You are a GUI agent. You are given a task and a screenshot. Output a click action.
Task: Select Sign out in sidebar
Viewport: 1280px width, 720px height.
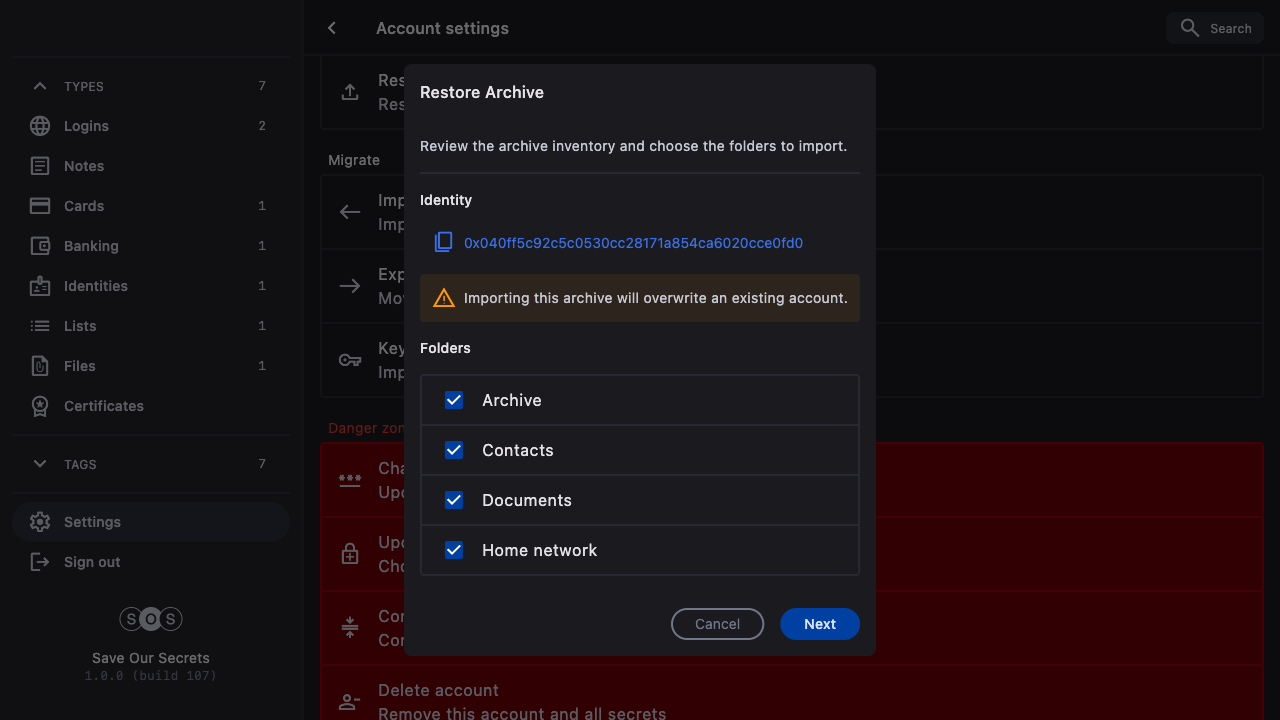point(91,562)
